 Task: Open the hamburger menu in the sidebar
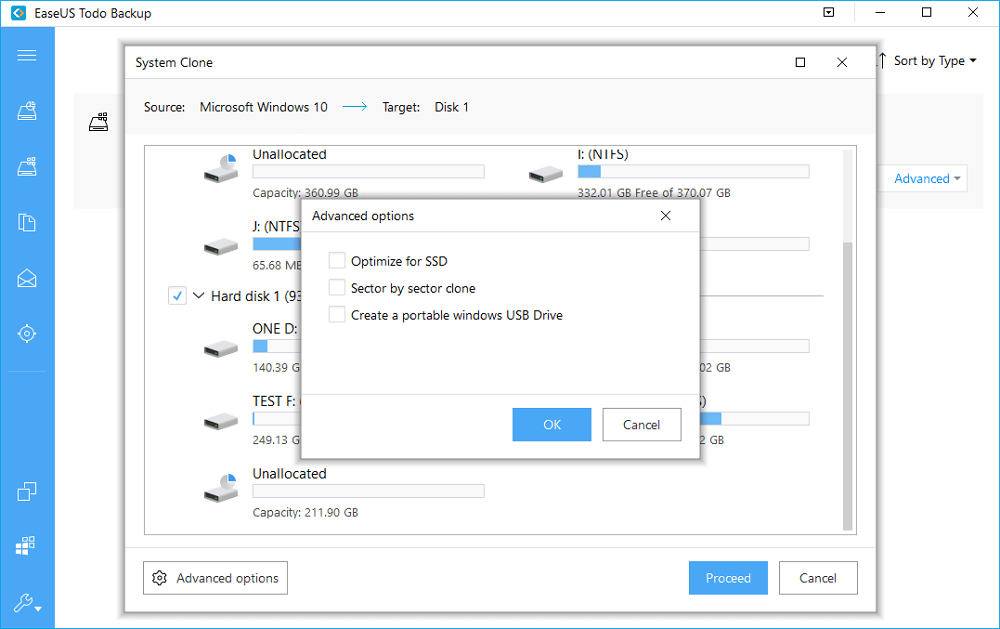tap(28, 55)
